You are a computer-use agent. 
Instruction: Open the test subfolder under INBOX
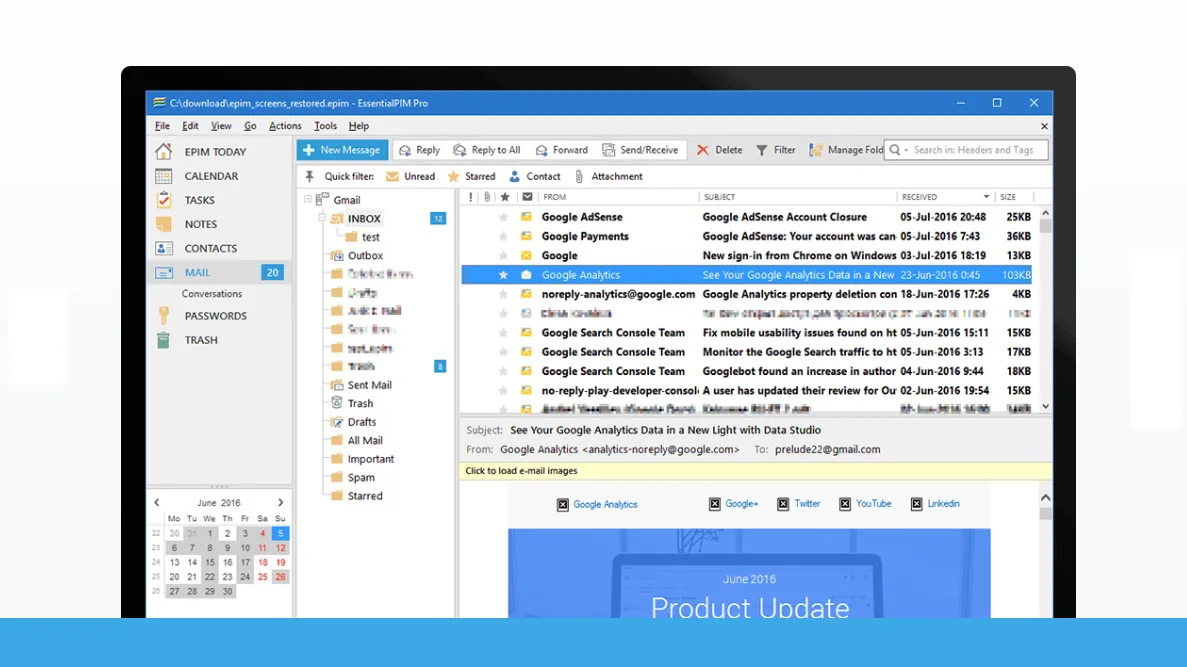370,237
